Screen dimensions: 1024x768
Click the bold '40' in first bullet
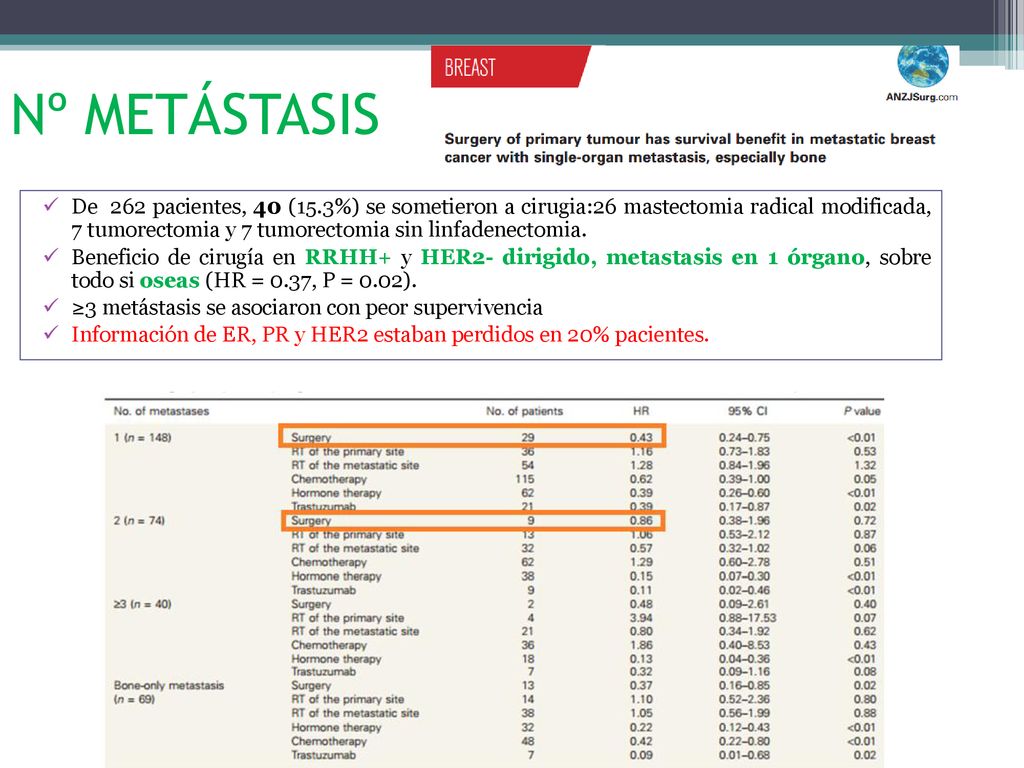click(266, 207)
